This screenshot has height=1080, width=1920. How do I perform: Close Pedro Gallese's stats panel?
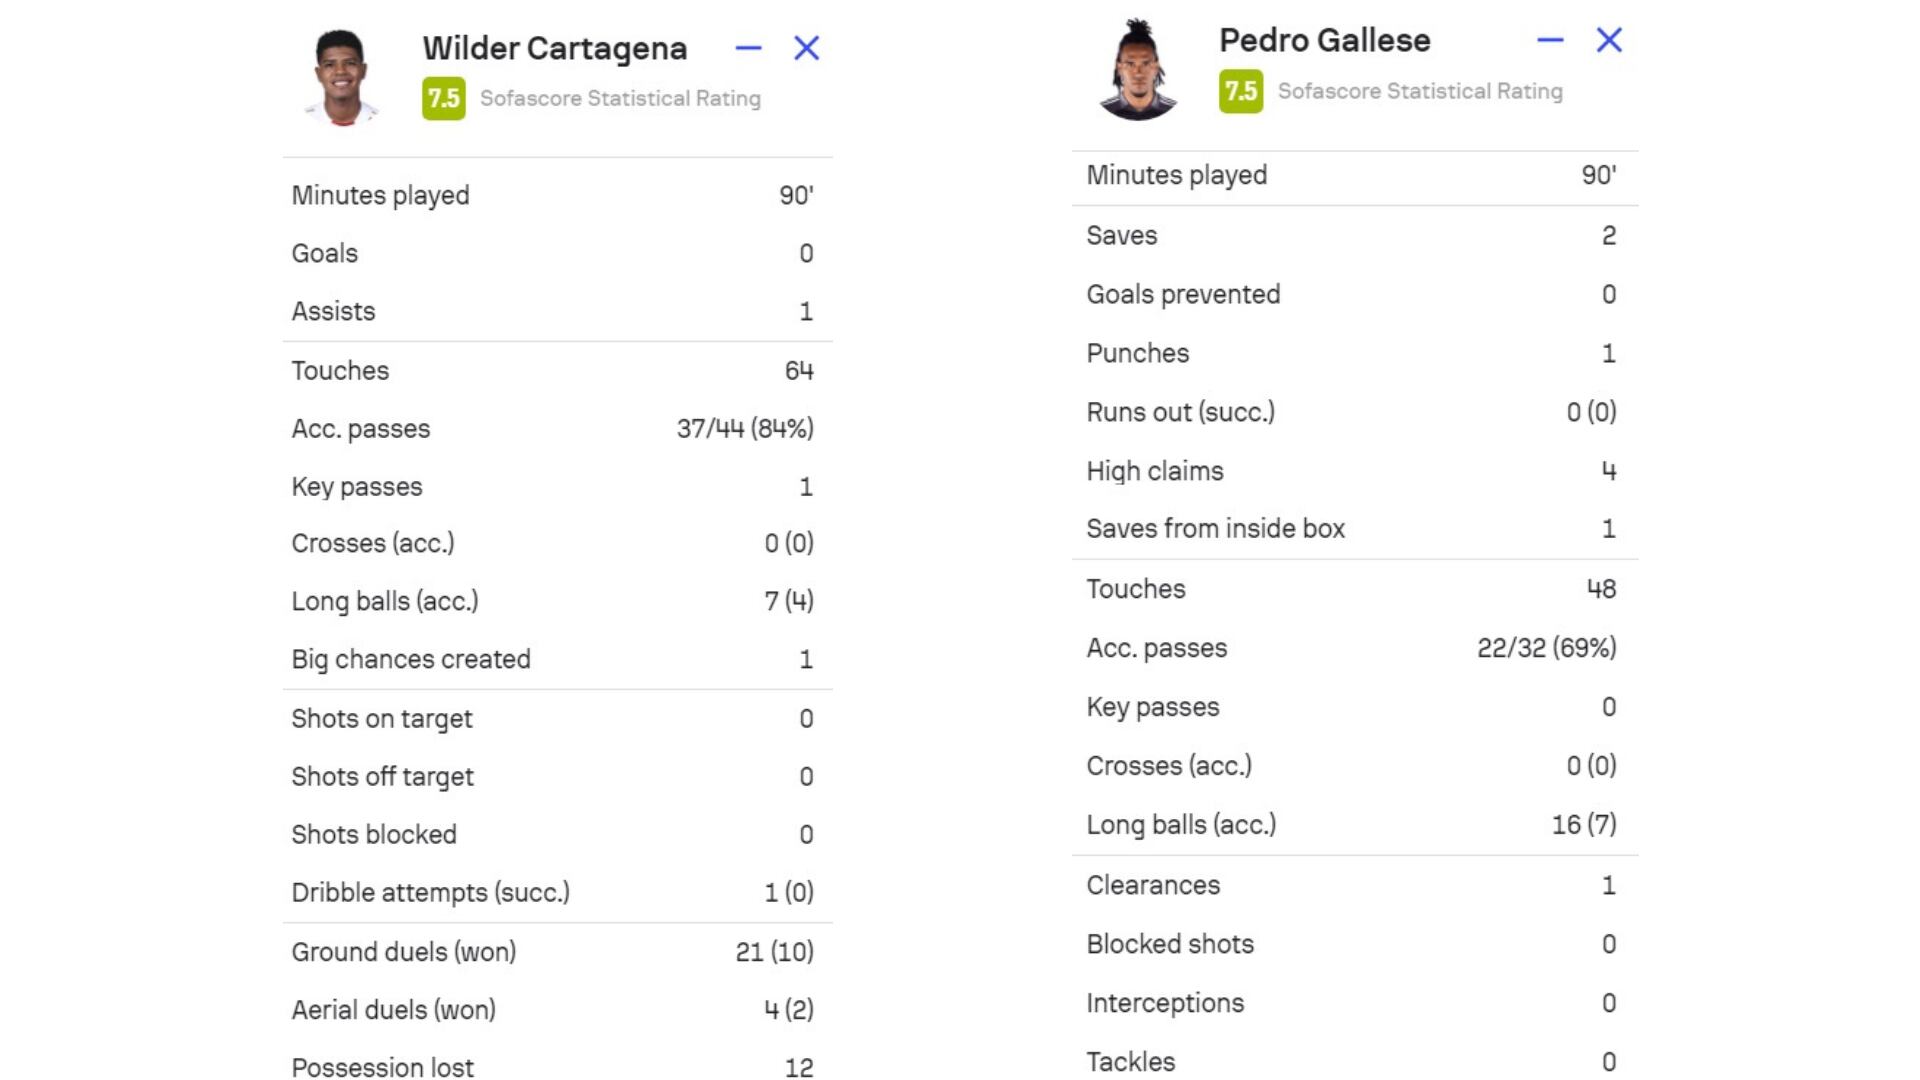pos(1609,40)
